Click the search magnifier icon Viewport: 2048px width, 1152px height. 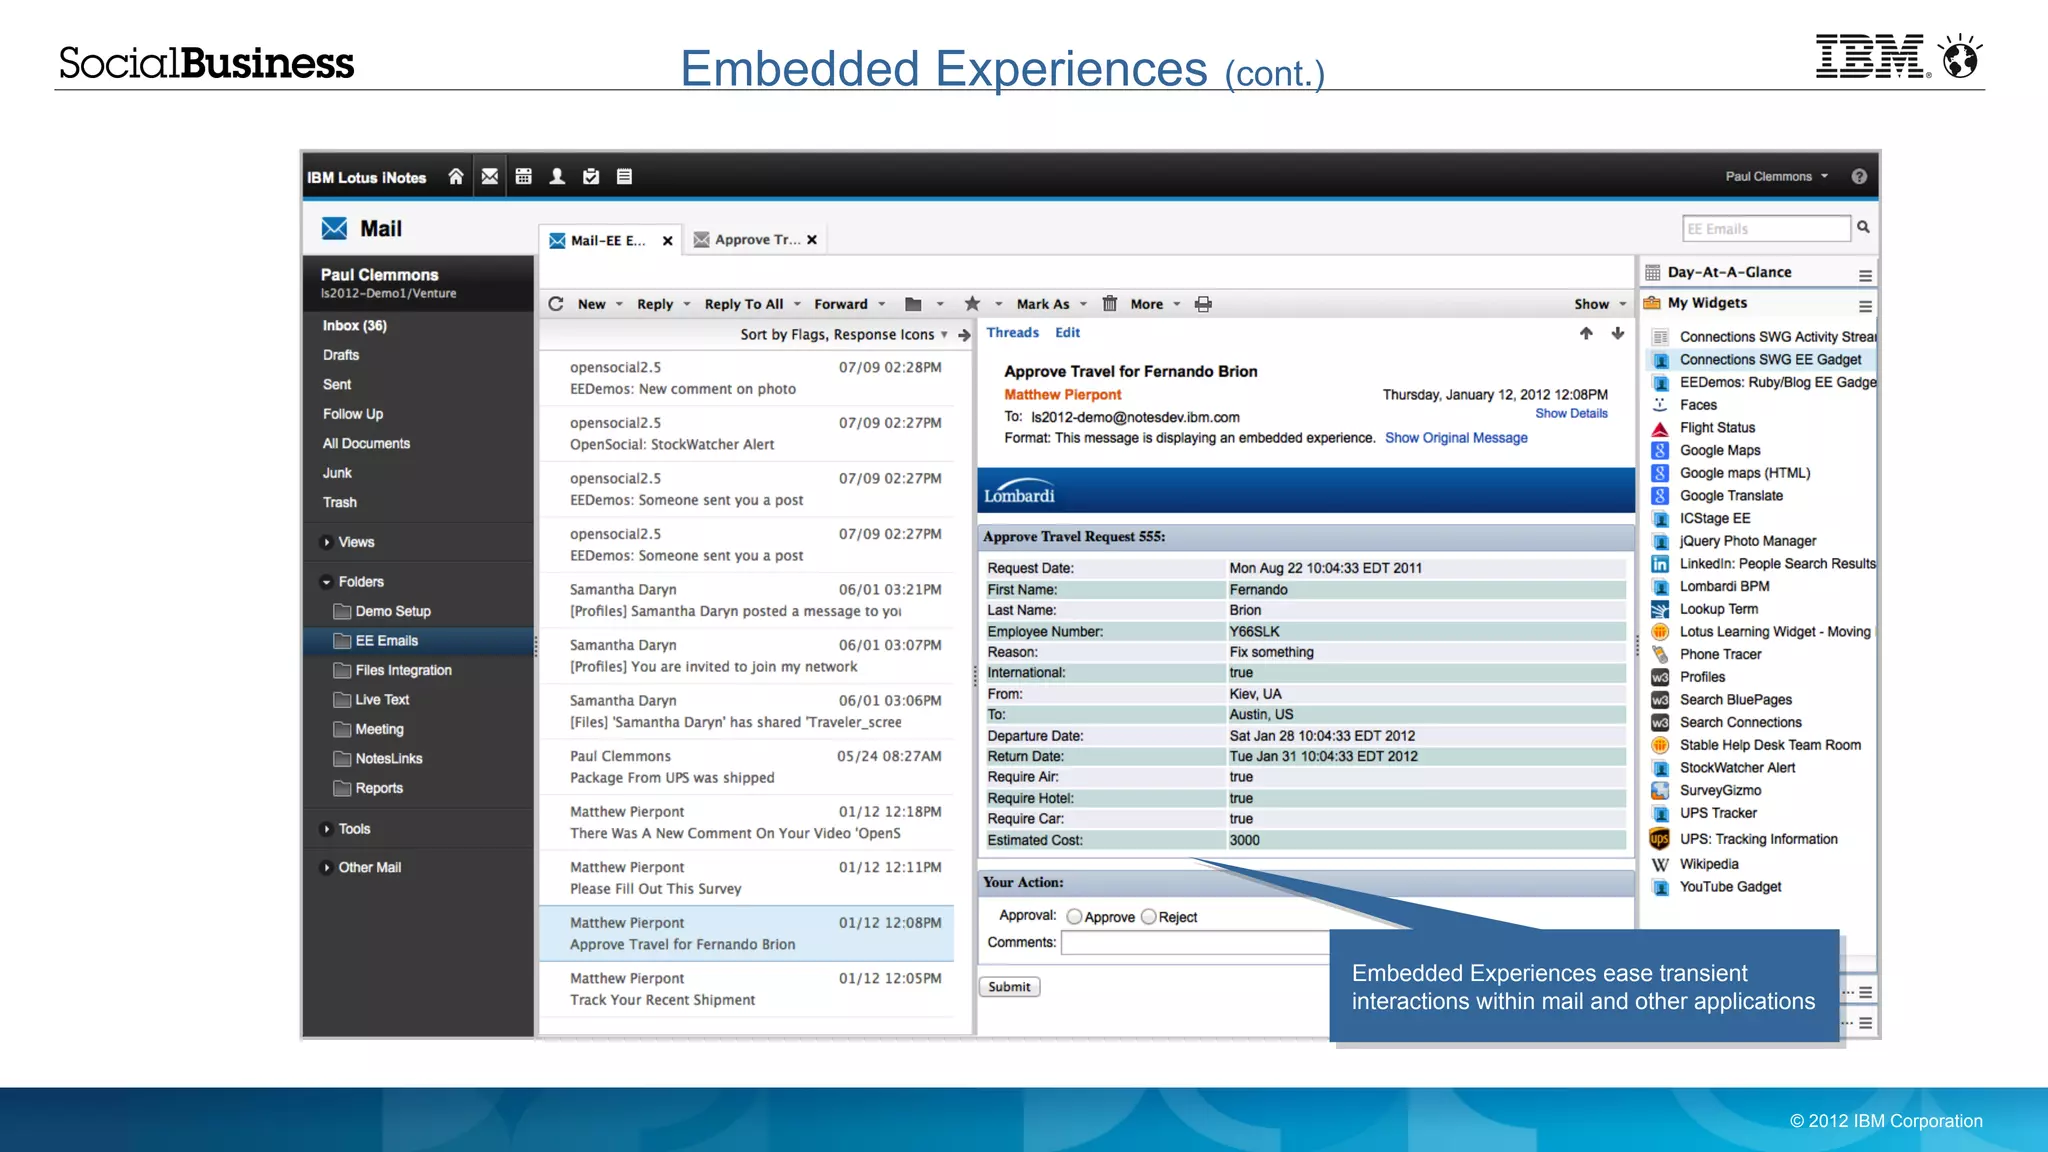1864,227
